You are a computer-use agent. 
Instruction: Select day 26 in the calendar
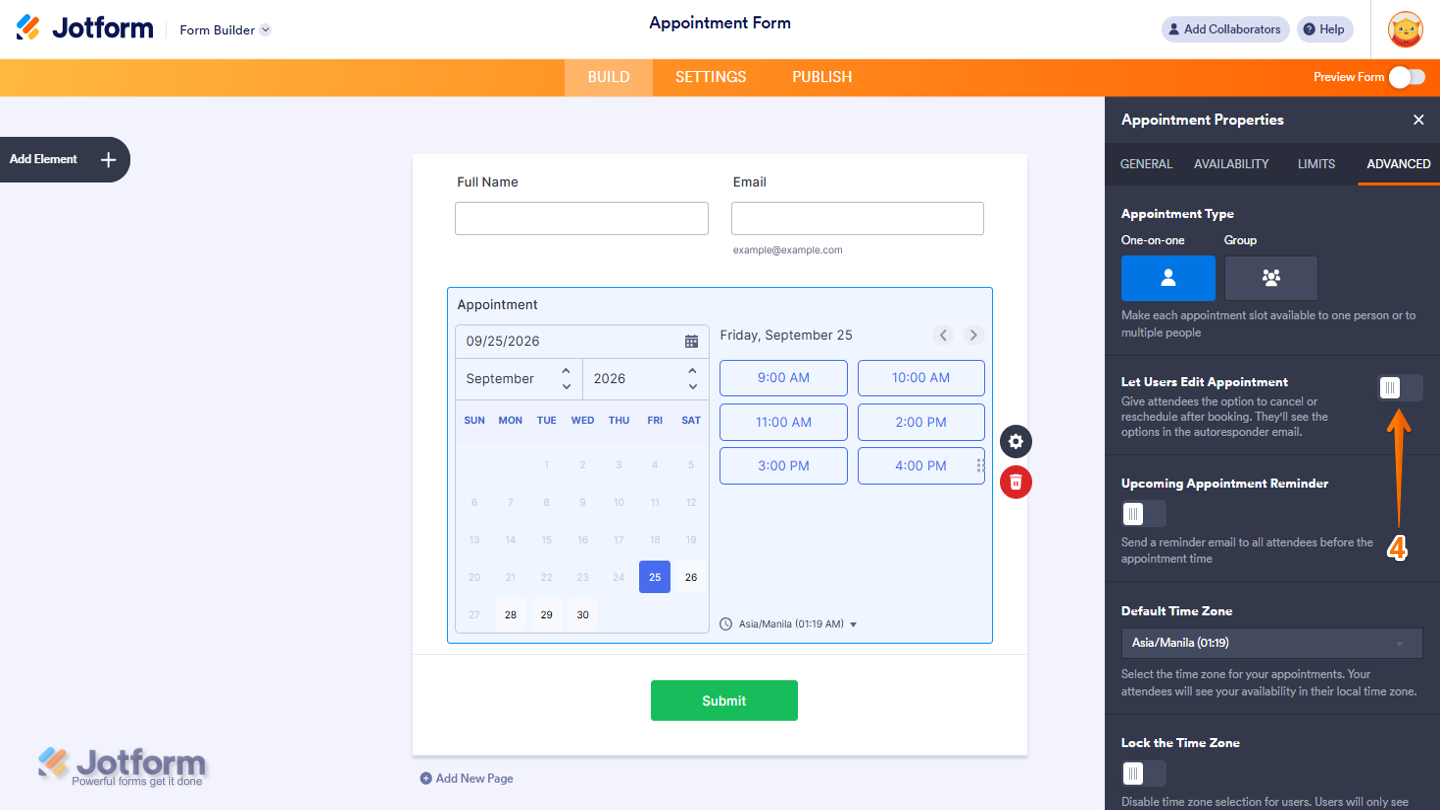[691, 577]
